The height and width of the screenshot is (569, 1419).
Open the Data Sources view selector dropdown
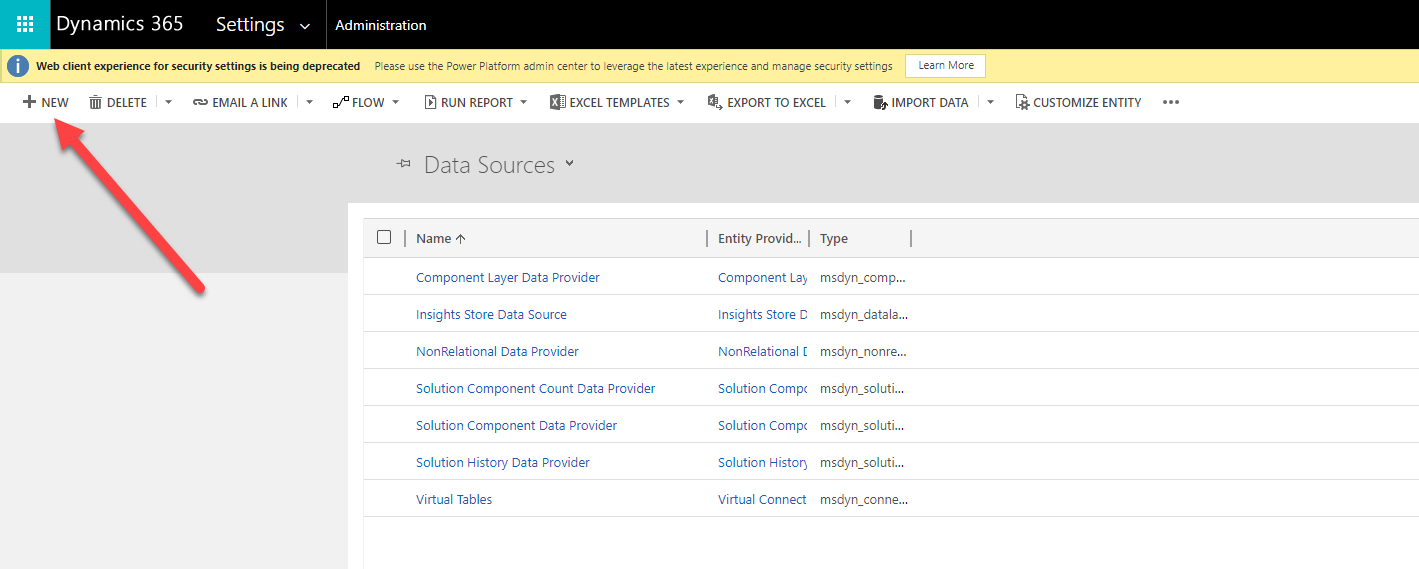coord(570,163)
